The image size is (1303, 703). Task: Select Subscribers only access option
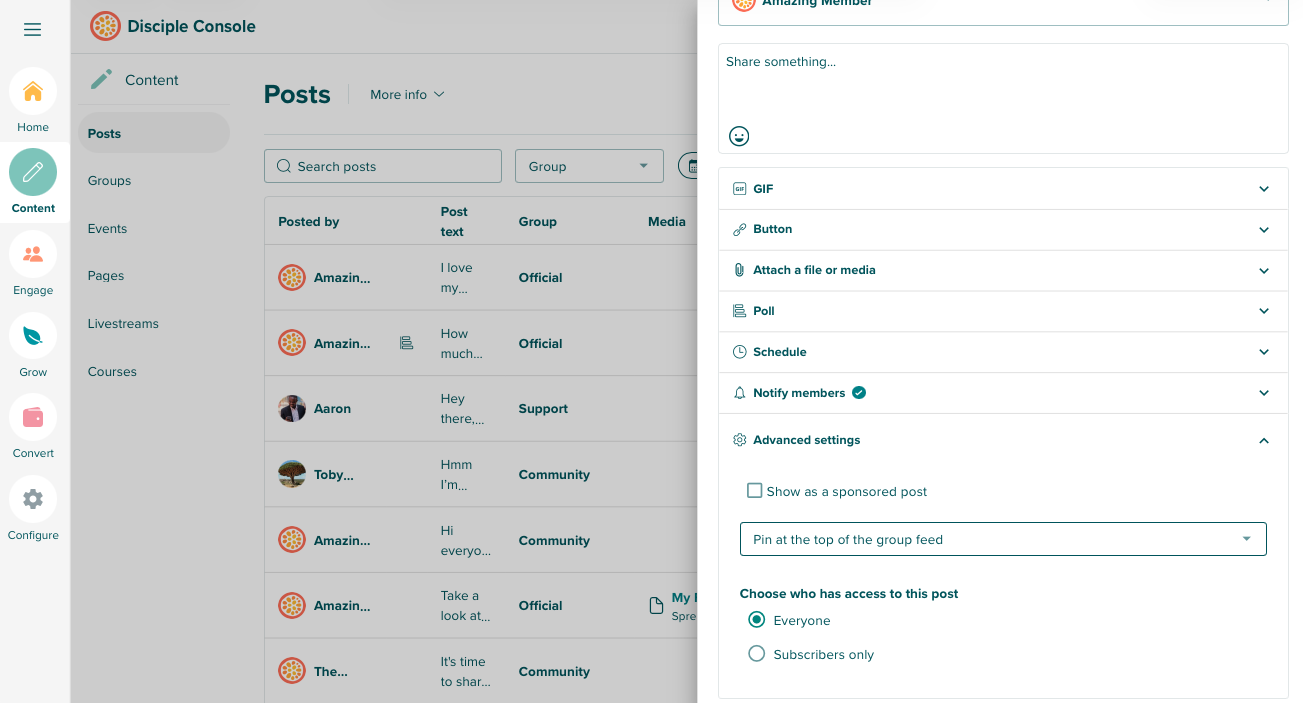click(x=757, y=654)
